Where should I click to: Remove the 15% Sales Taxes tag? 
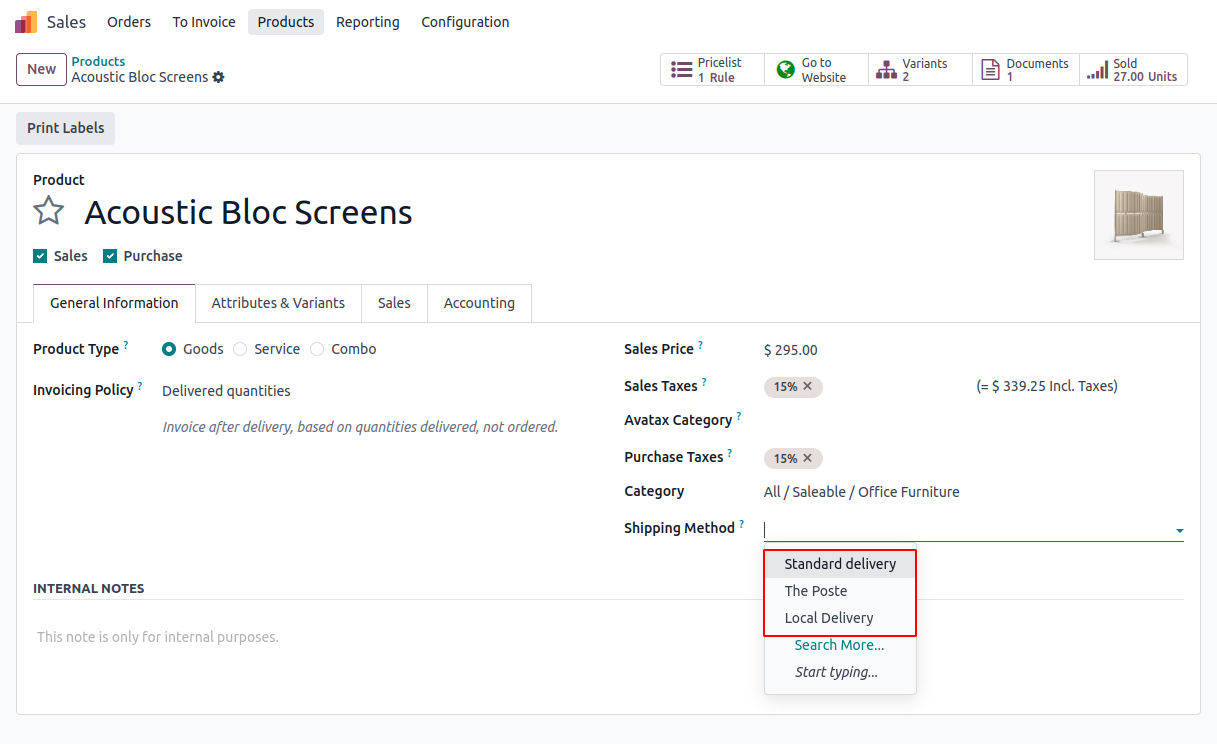pos(808,387)
